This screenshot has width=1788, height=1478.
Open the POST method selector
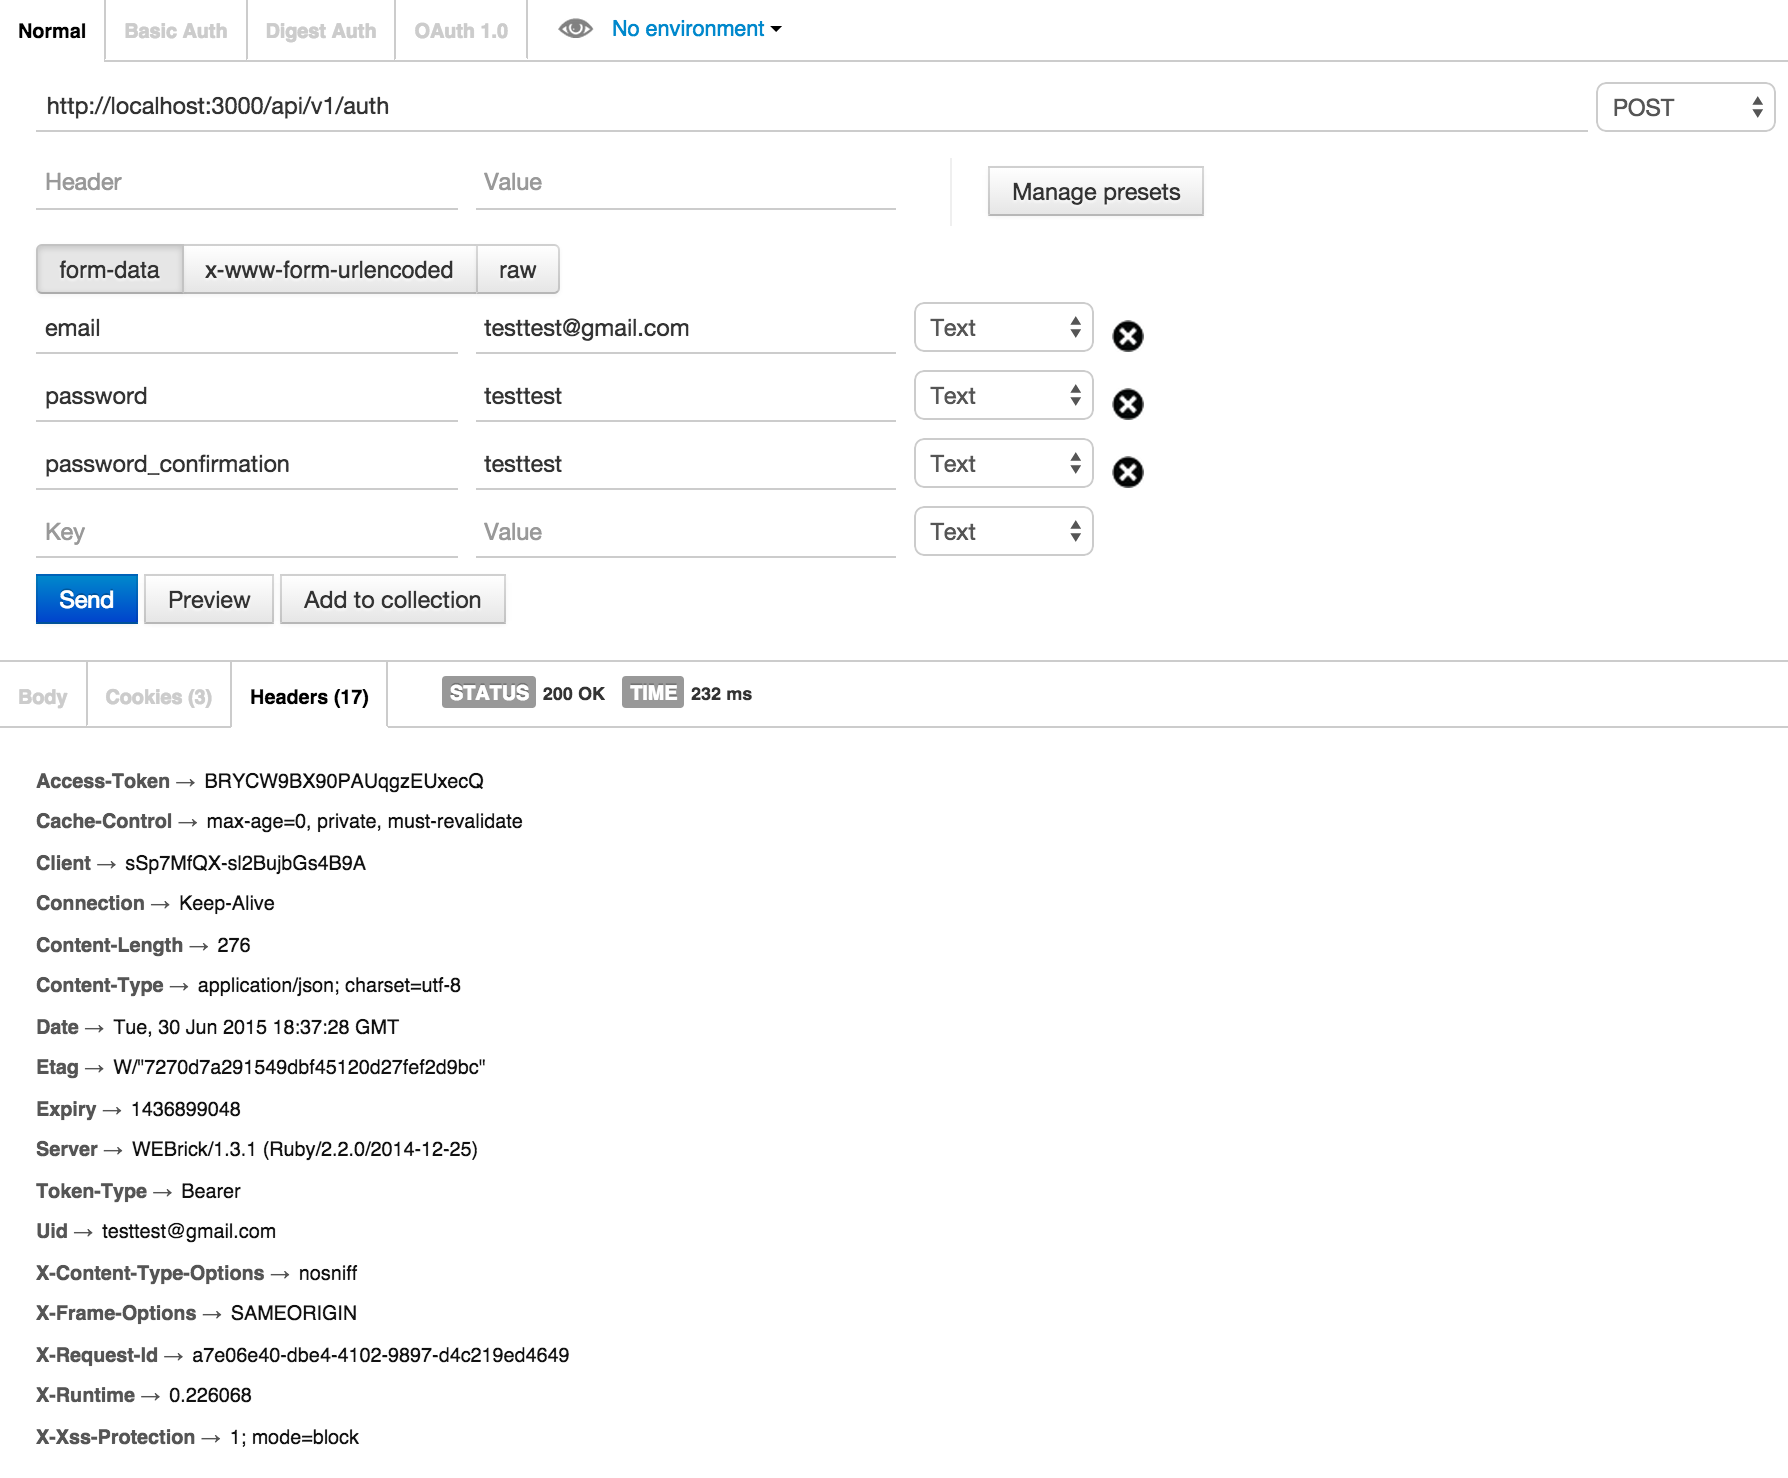pos(1685,108)
